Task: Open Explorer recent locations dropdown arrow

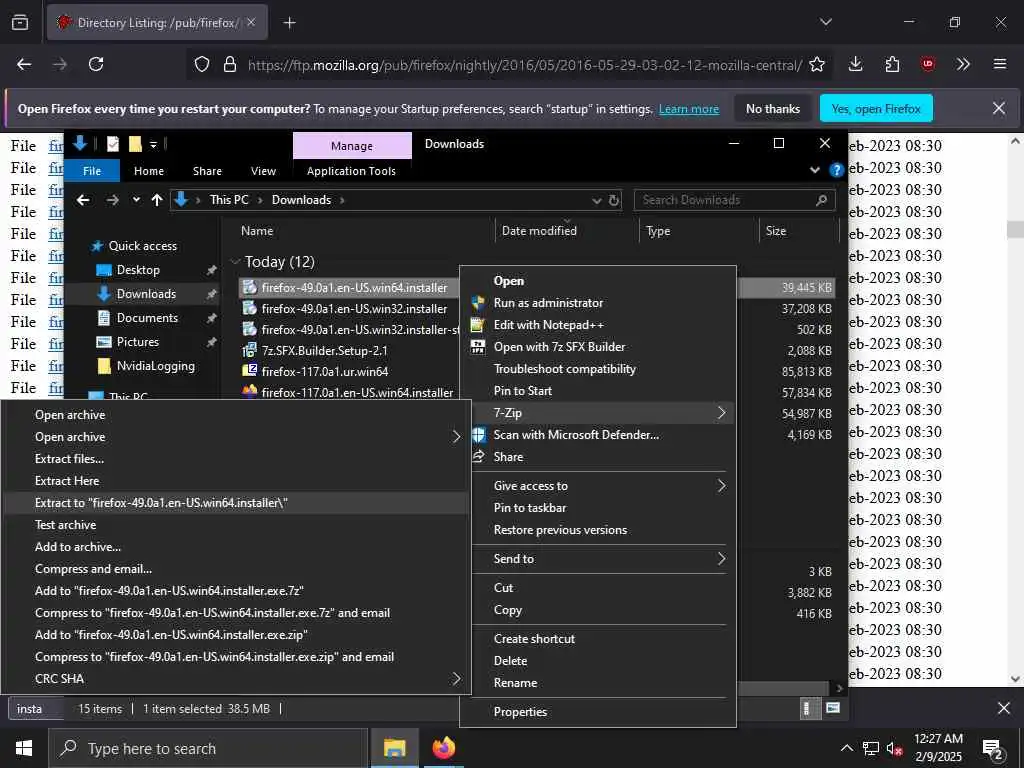Action: 136,200
